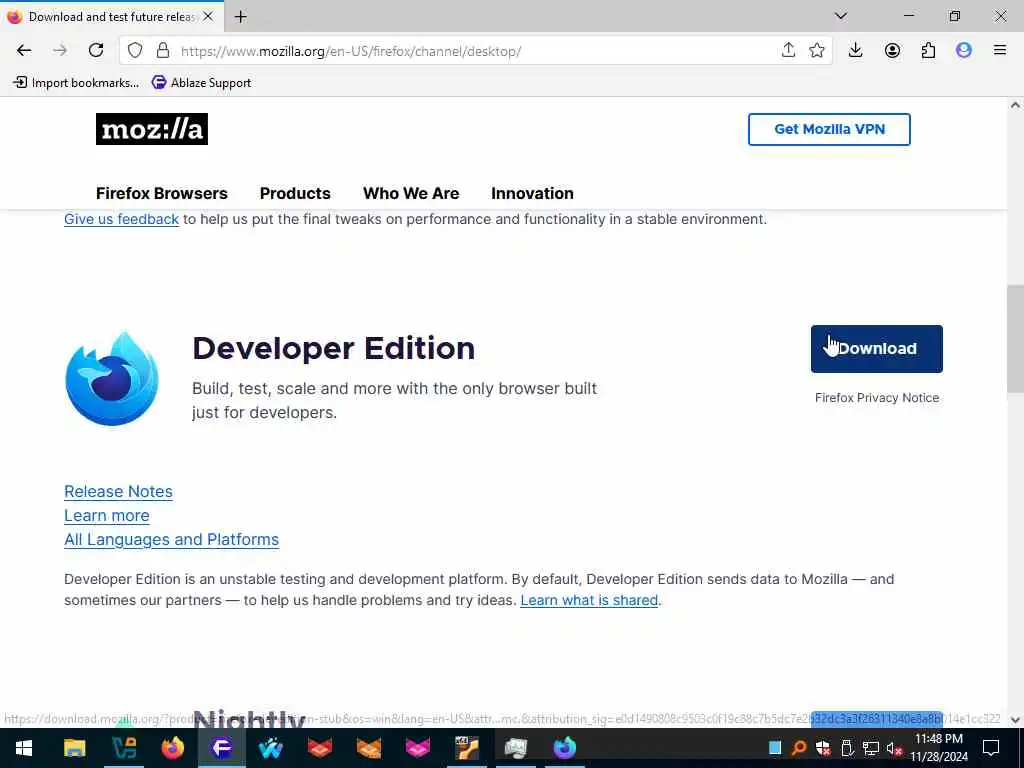Click the Developer Edition Firefox logo
The width and height of the screenshot is (1024, 768).
pos(112,379)
